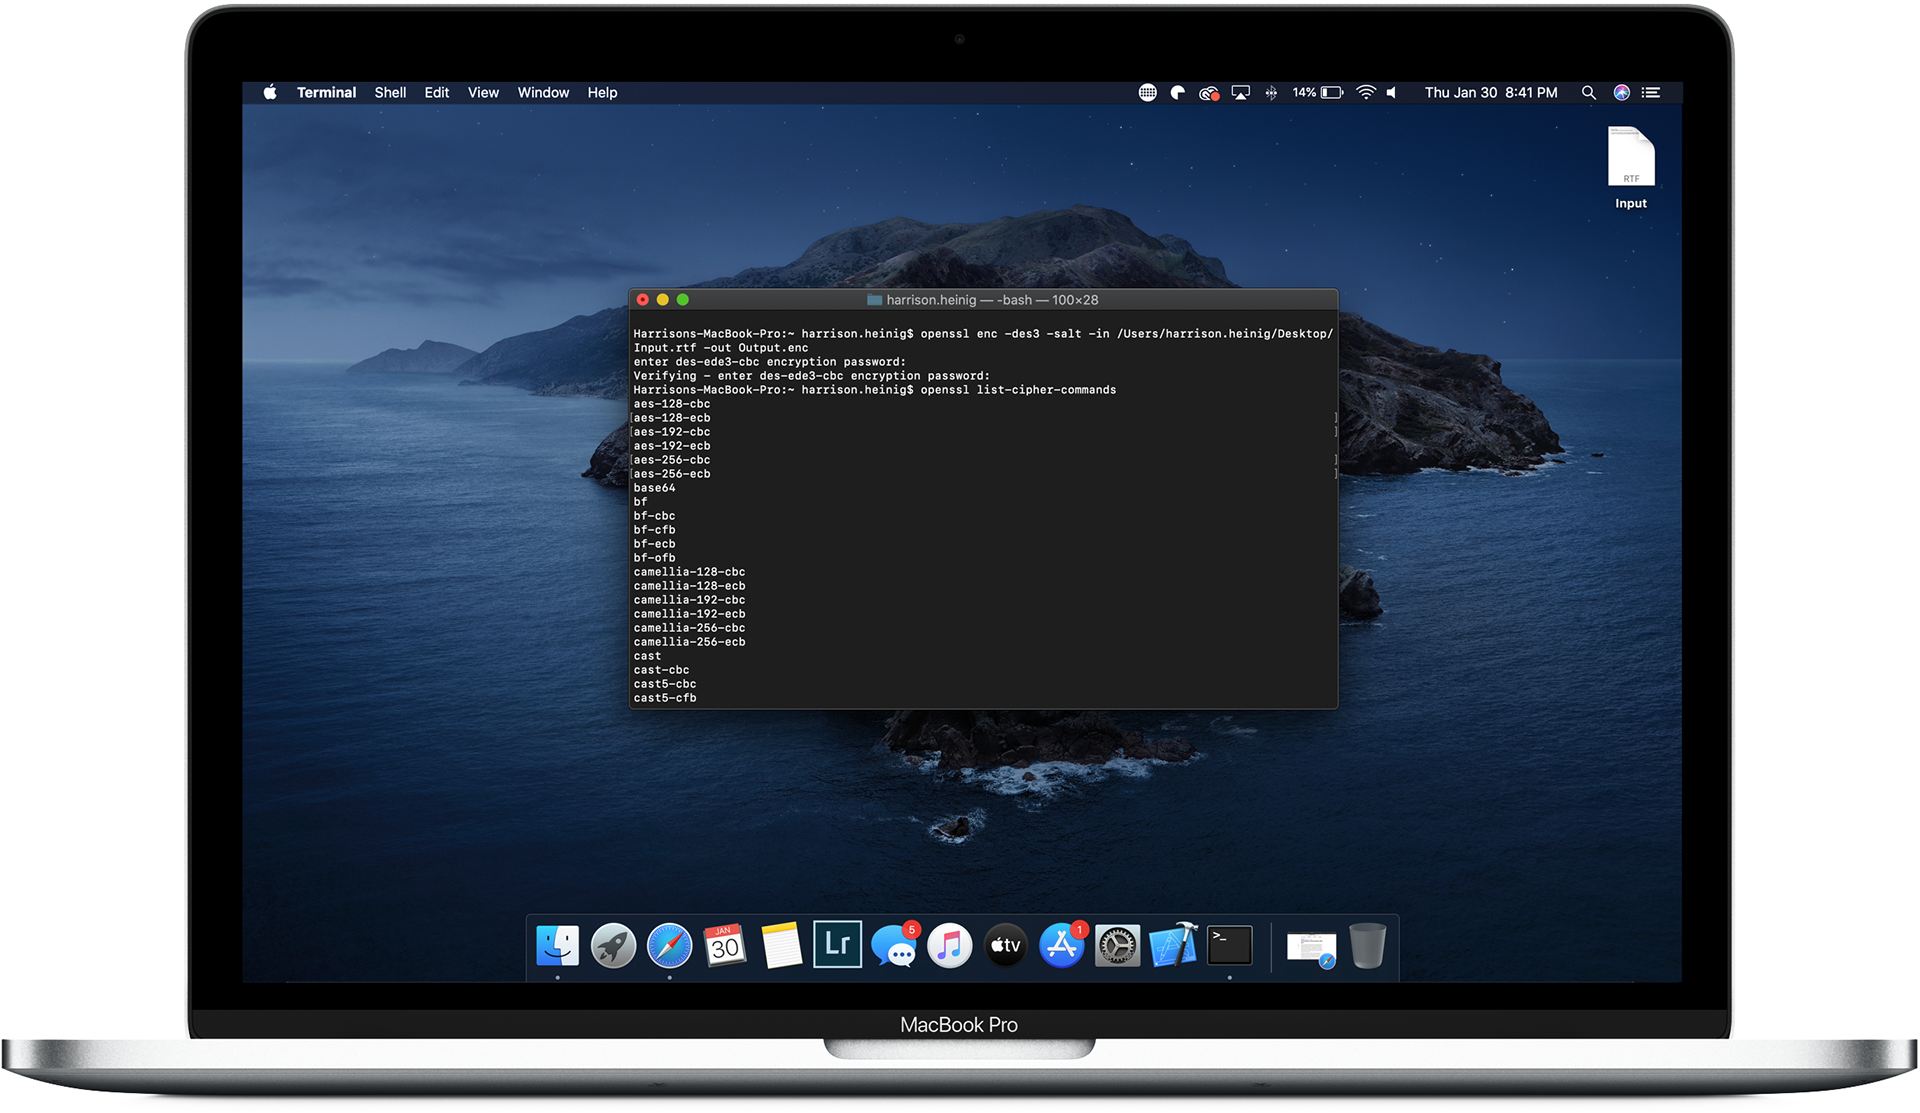1920x1113 pixels.
Task: Click 'enter des-ede3-cbc encryption password:' line
Action: tap(770, 362)
